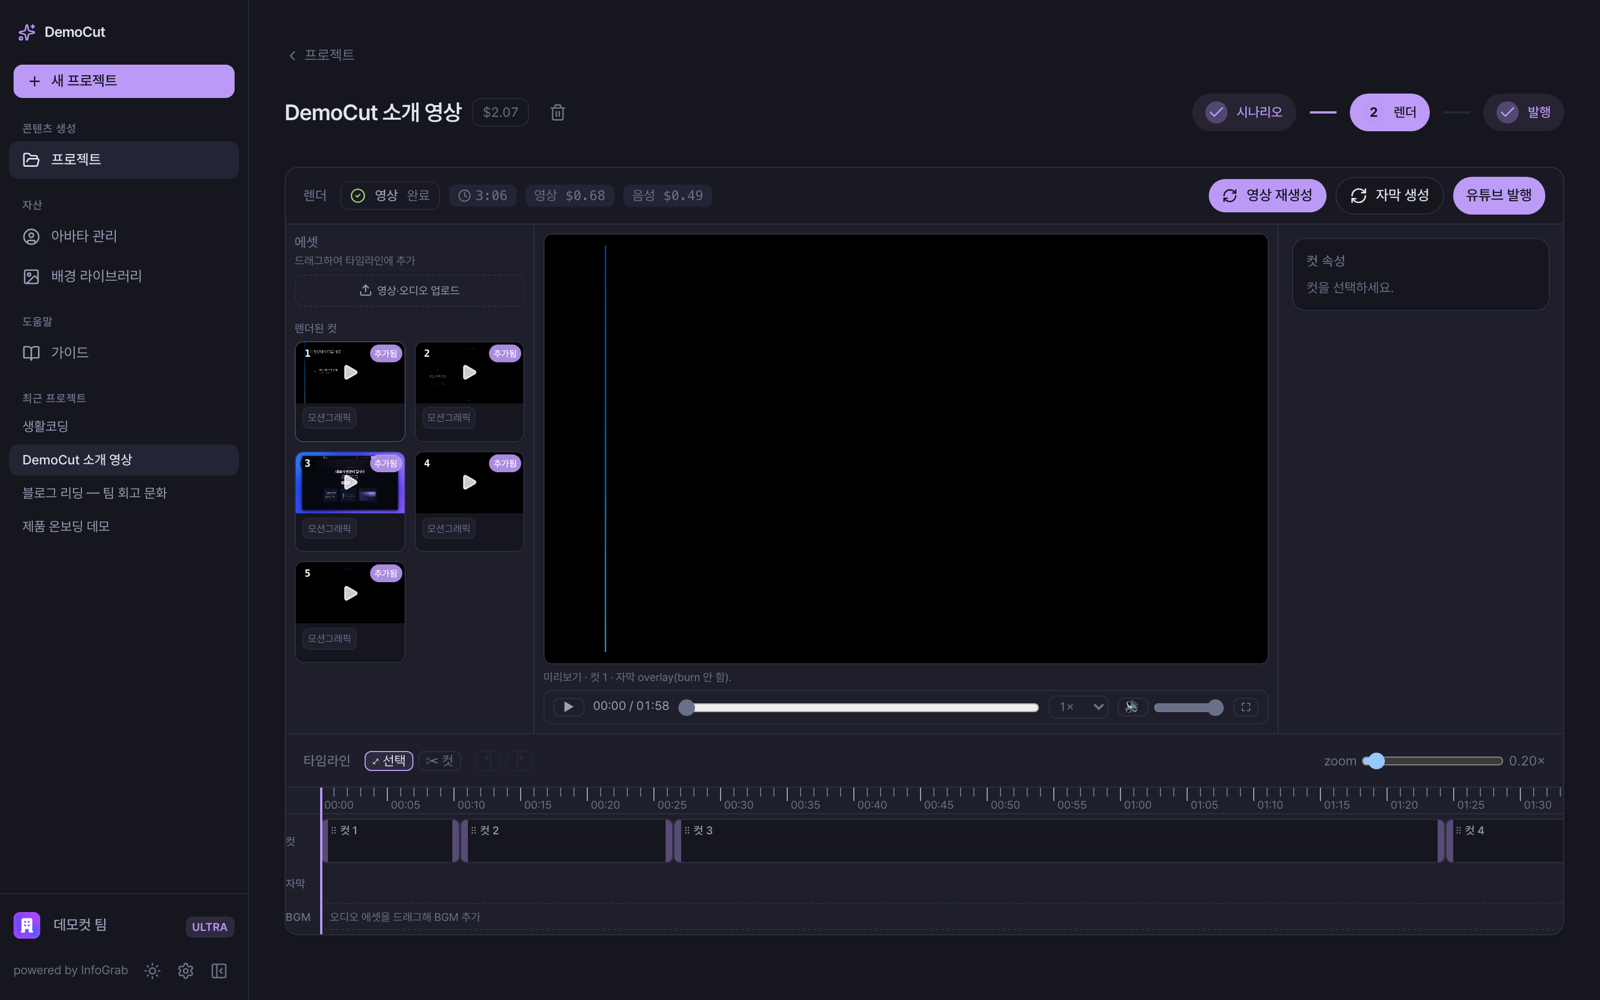Toggle light theme with sun icon
The width and height of the screenshot is (1600, 1000).
[152, 971]
